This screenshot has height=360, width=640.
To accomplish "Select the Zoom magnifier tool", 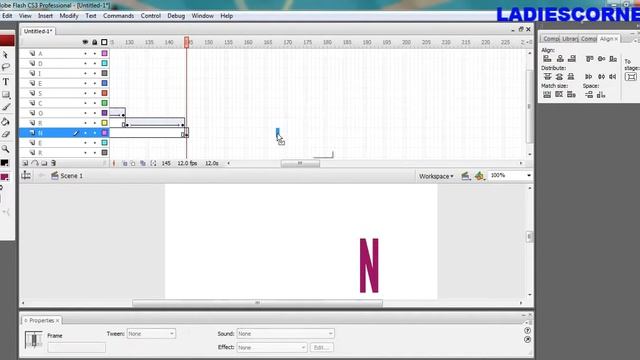I will [5, 149].
